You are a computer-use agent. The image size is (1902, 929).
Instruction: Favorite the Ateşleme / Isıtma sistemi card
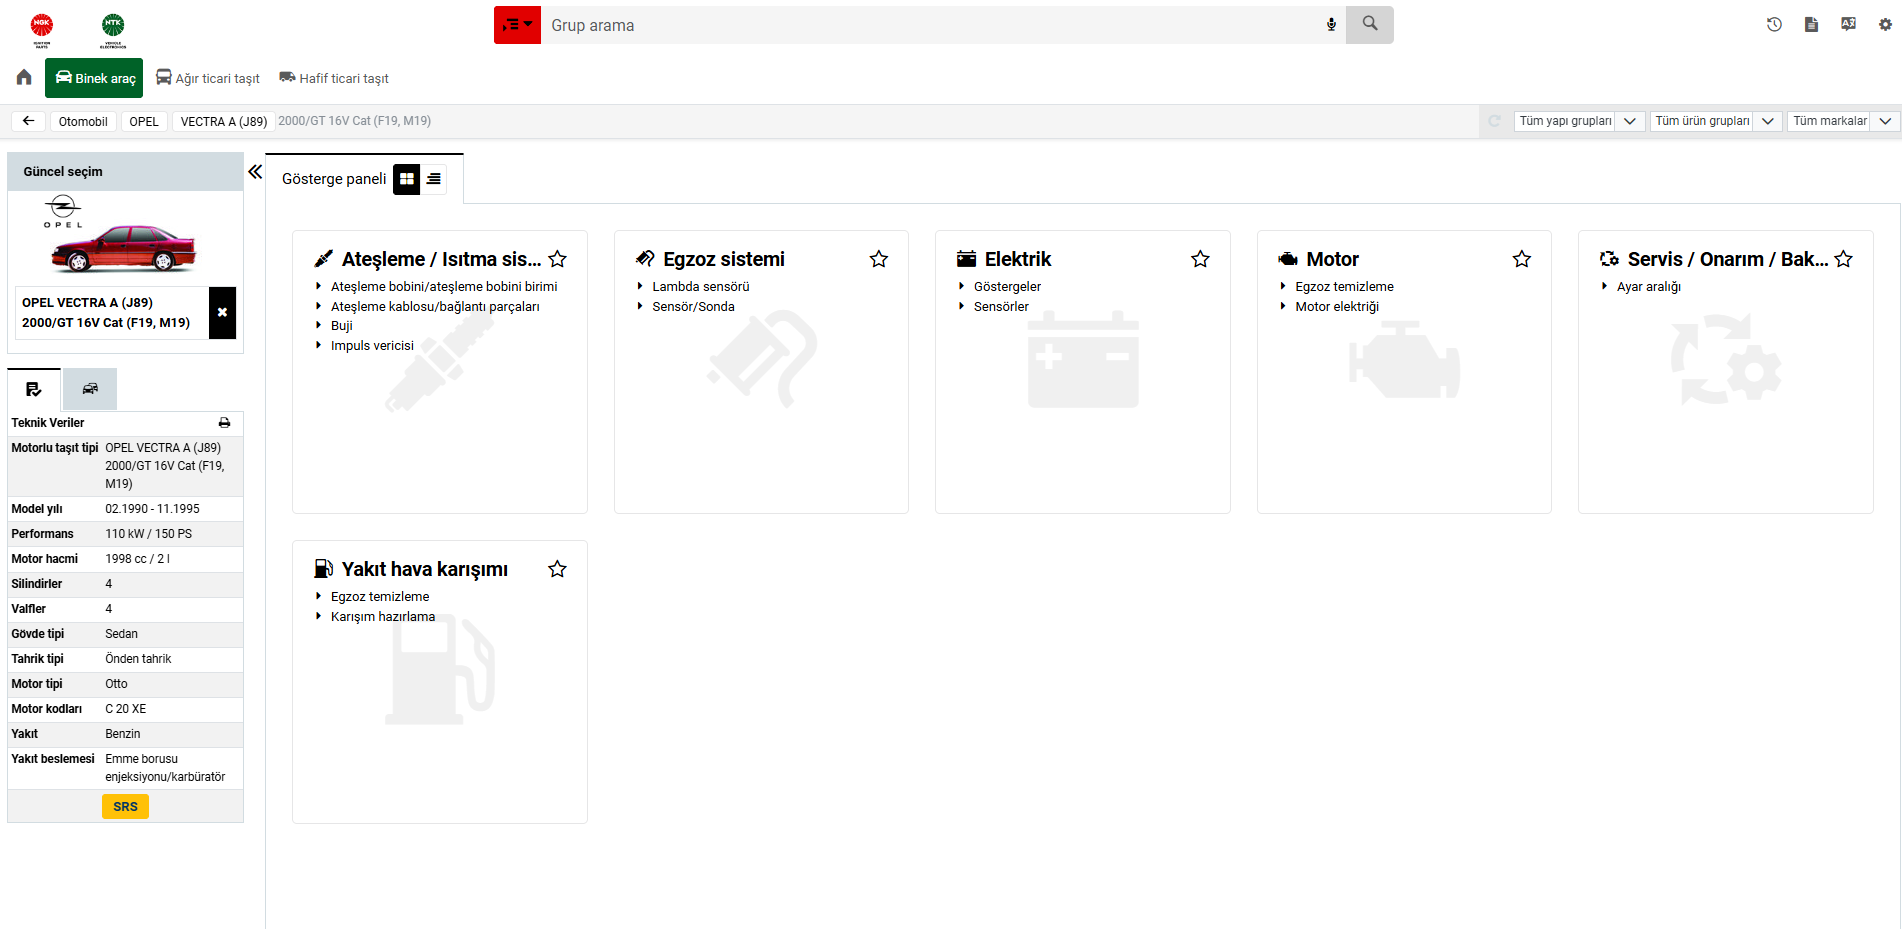tap(558, 259)
